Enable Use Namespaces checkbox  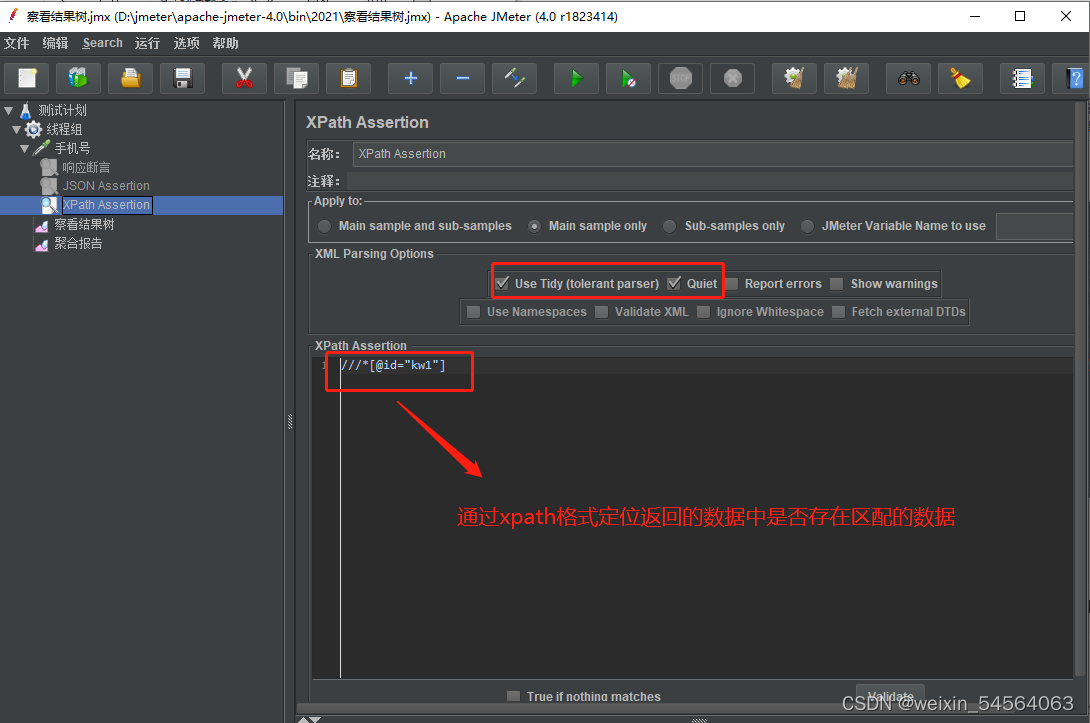pos(473,311)
